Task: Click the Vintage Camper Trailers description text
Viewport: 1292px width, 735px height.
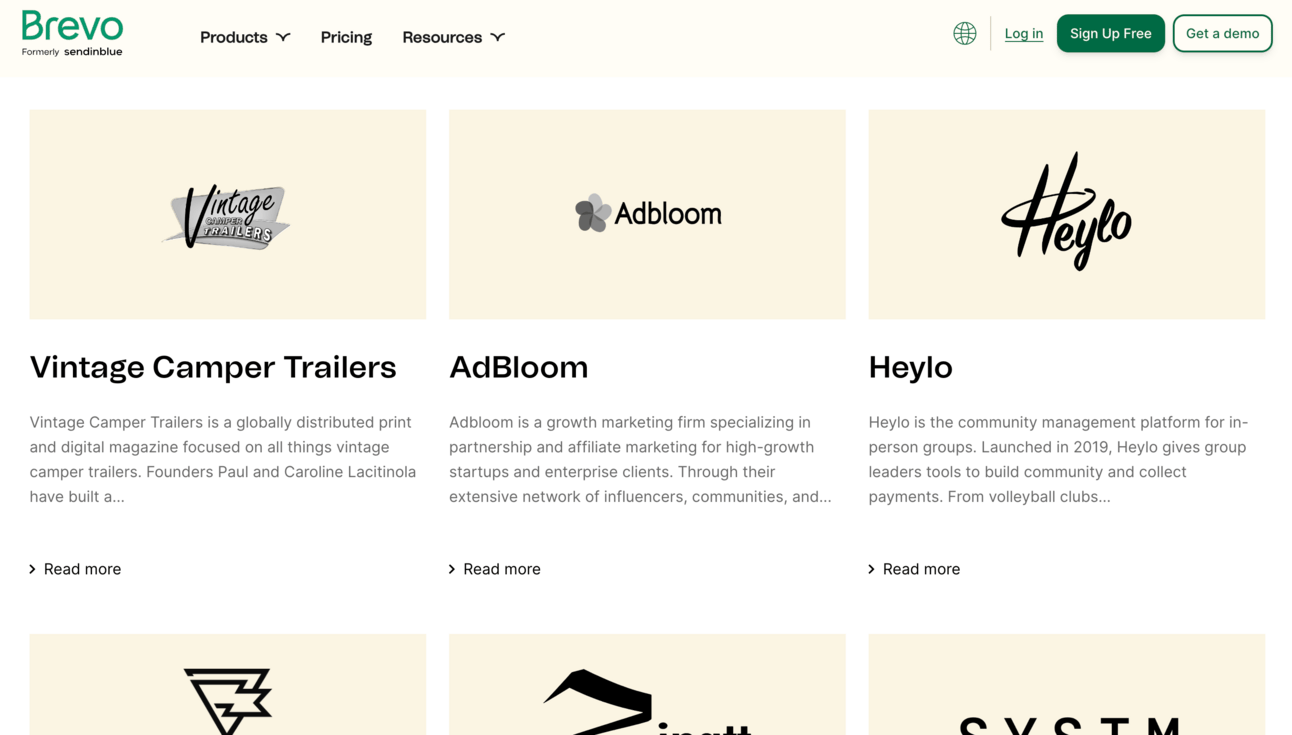Action: click(223, 459)
